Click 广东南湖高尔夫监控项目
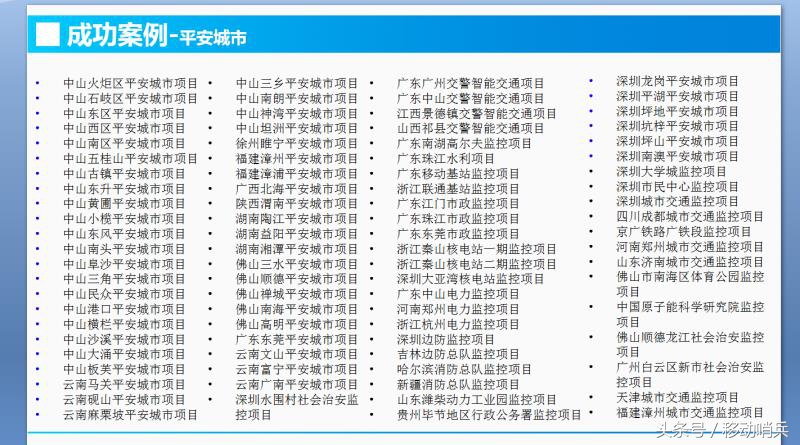 pyautogui.click(x=464, y=143)
